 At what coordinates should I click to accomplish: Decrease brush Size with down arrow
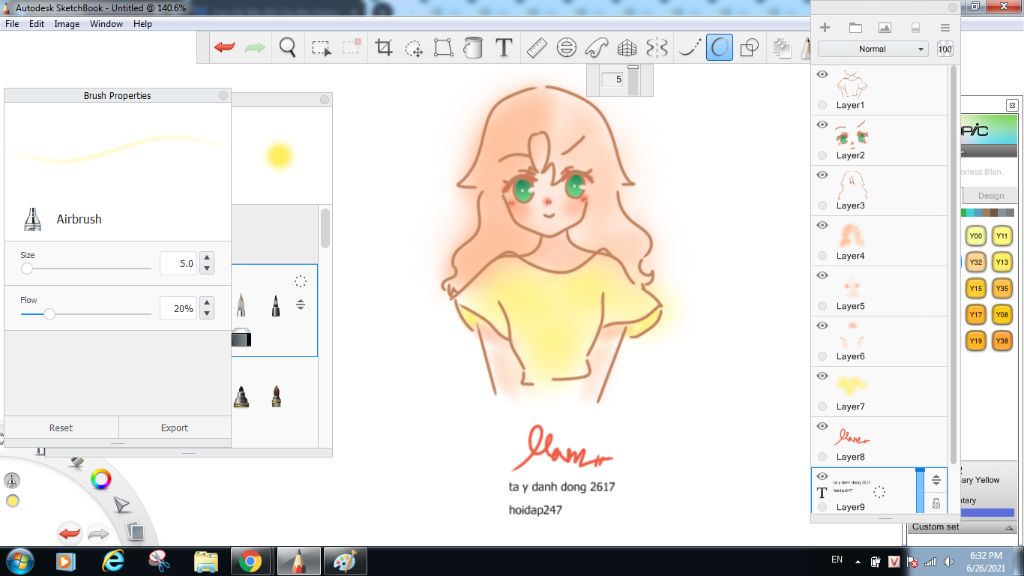tap(207, 268)
